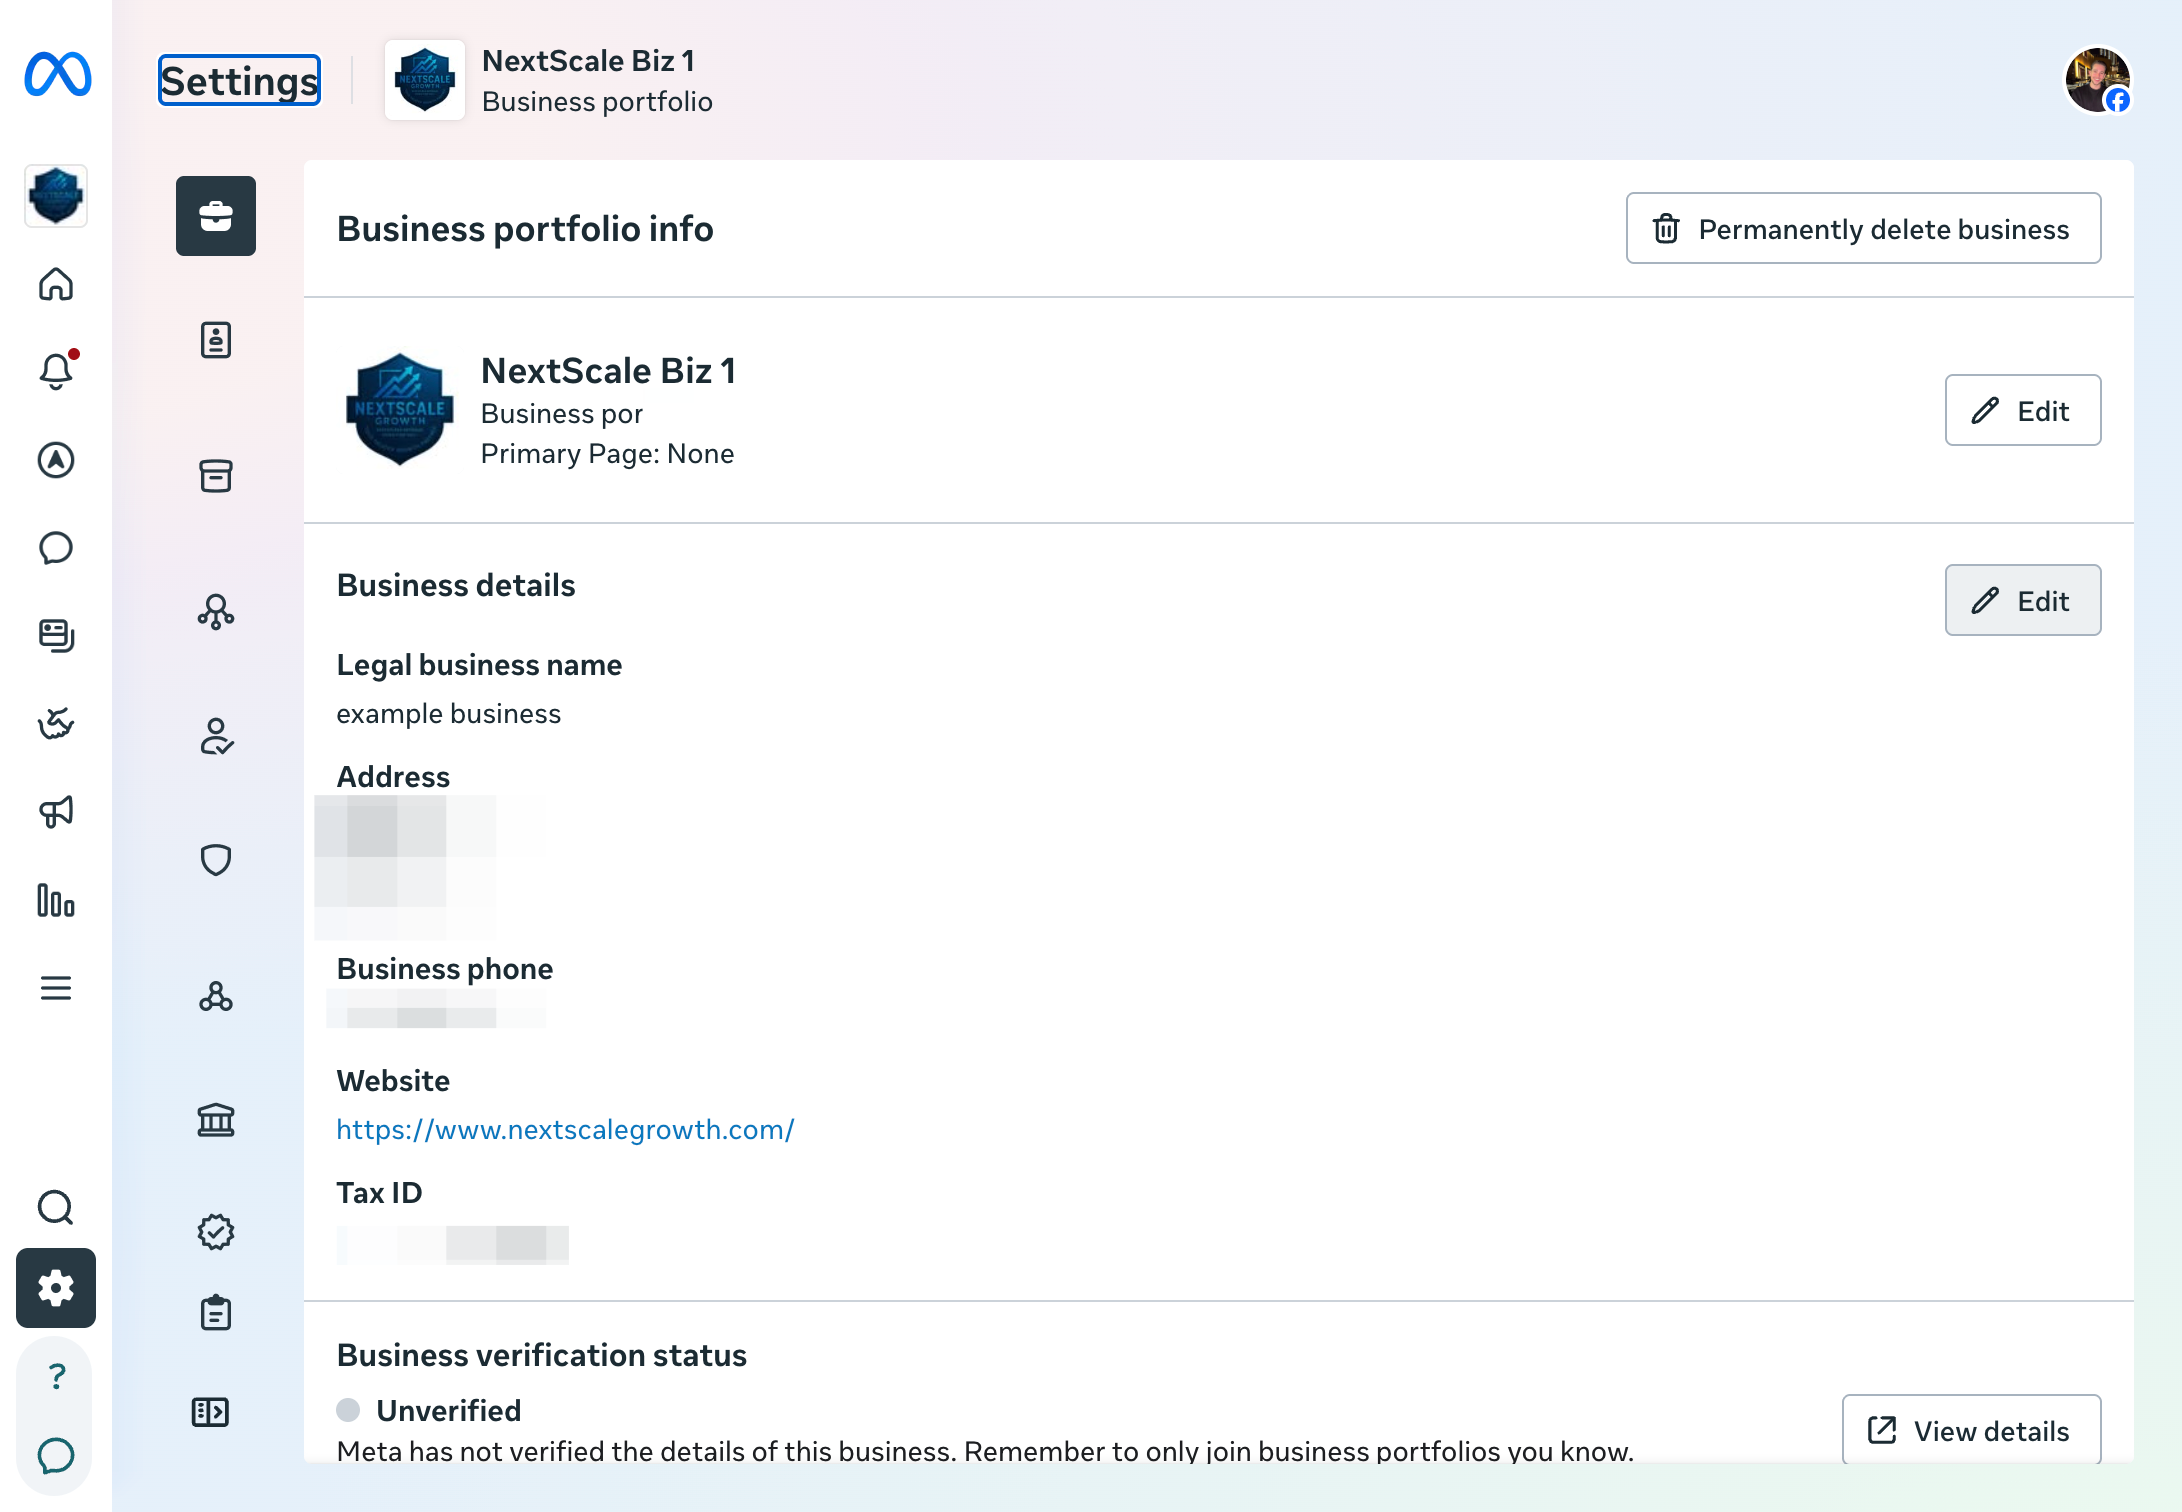This screenshot has width=2182, height=1512.
Task: Click View details for verification status
Action: coord(1971,1430)
